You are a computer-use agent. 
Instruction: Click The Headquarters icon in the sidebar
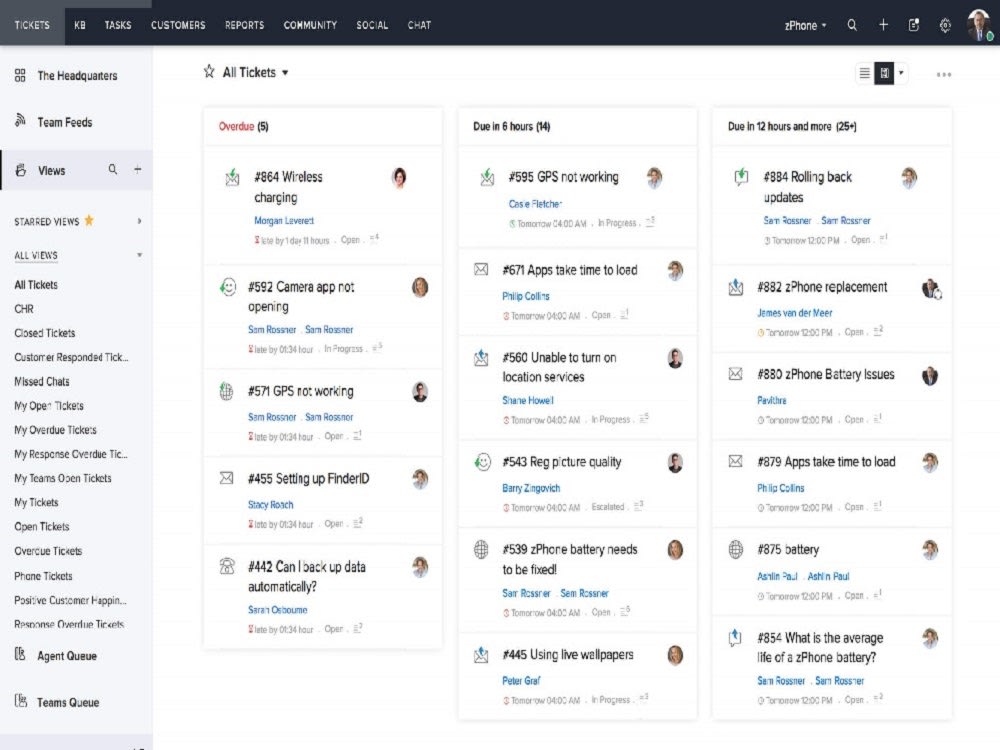click(x=18, y=75)
